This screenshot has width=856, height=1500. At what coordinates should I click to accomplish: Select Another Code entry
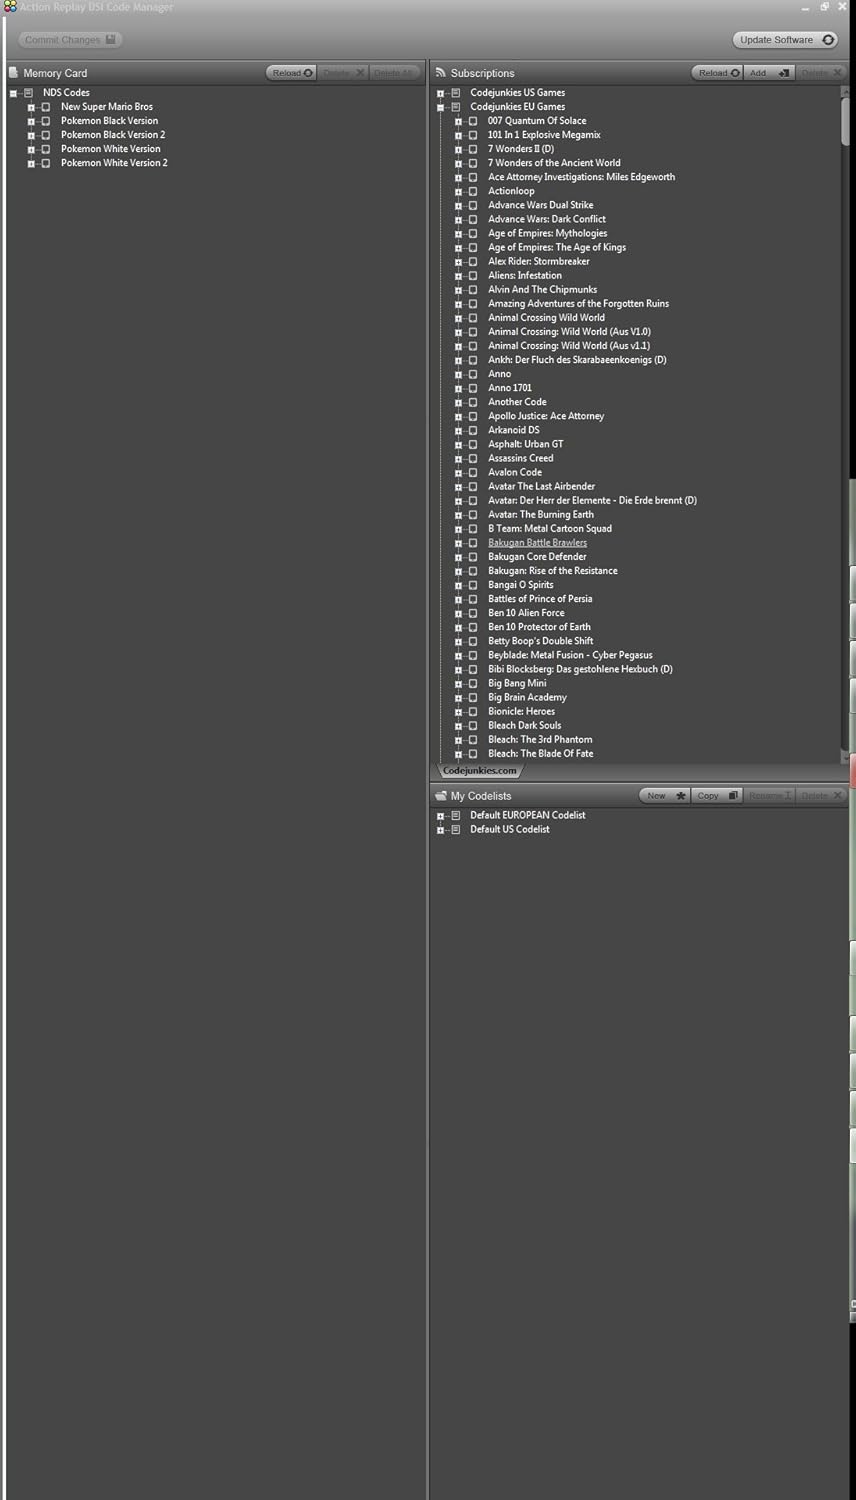pyautogui.click(x=517, y=402)
